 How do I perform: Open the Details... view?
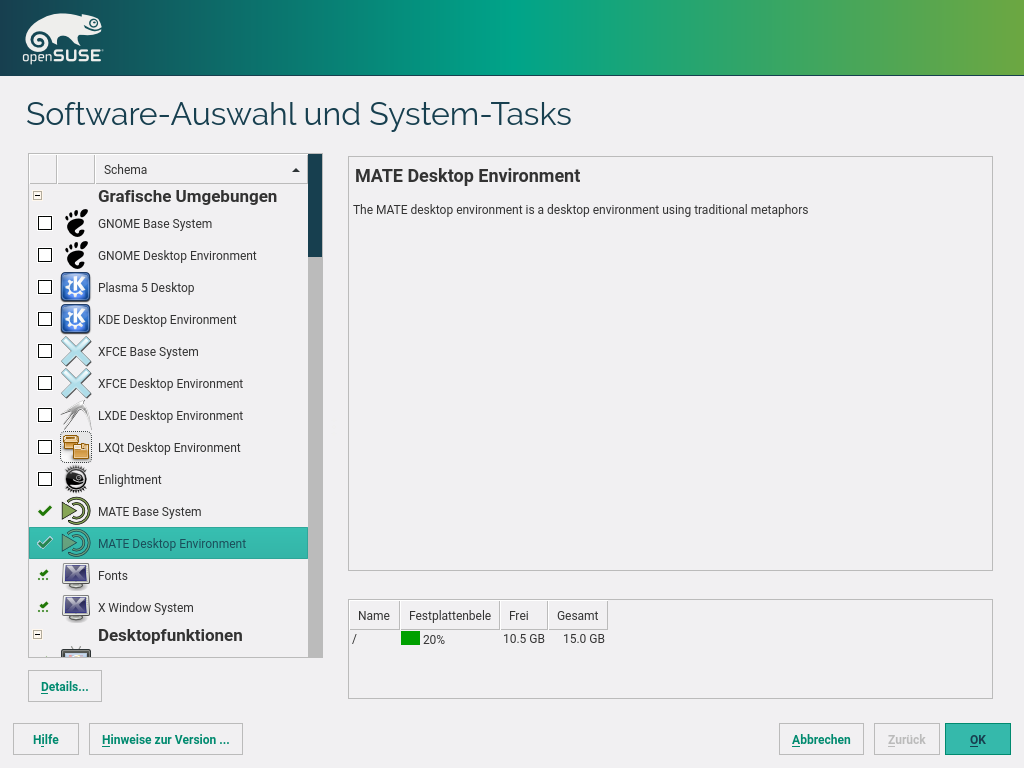point(65,687)
